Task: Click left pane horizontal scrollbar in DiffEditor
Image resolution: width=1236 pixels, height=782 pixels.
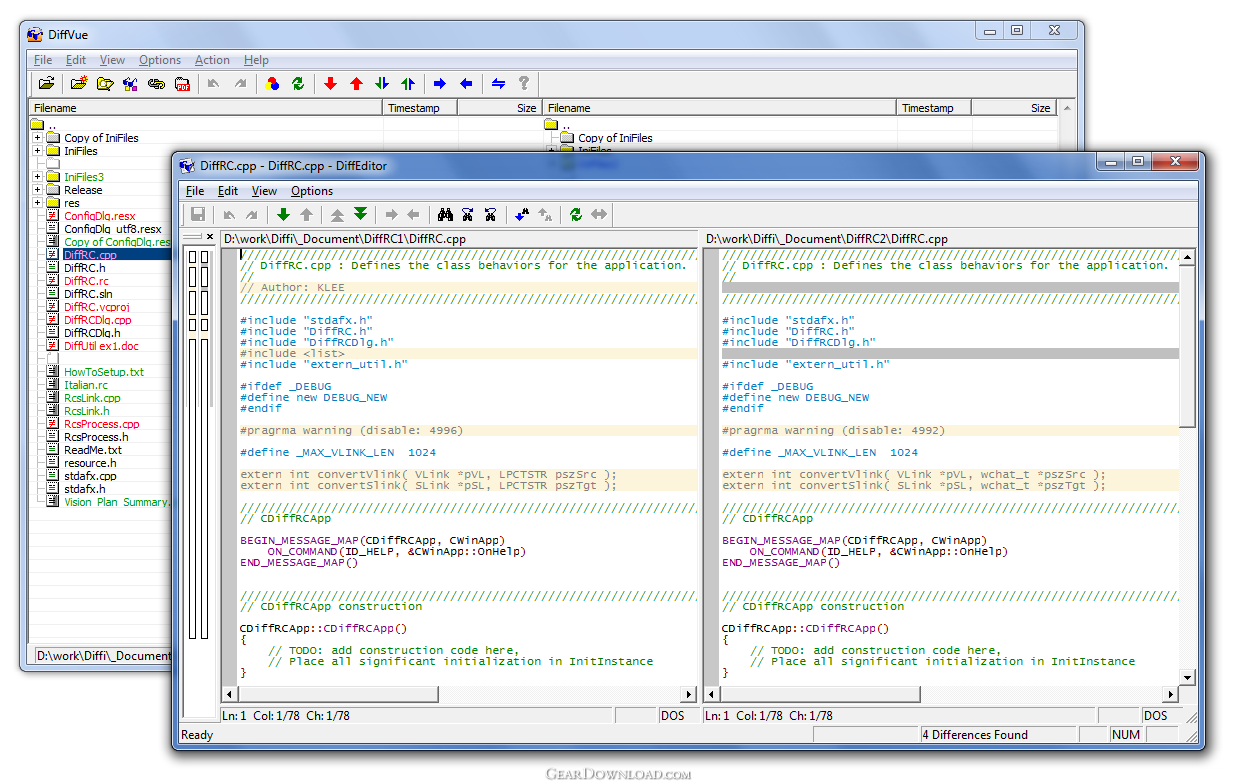Action: [459, 694]
